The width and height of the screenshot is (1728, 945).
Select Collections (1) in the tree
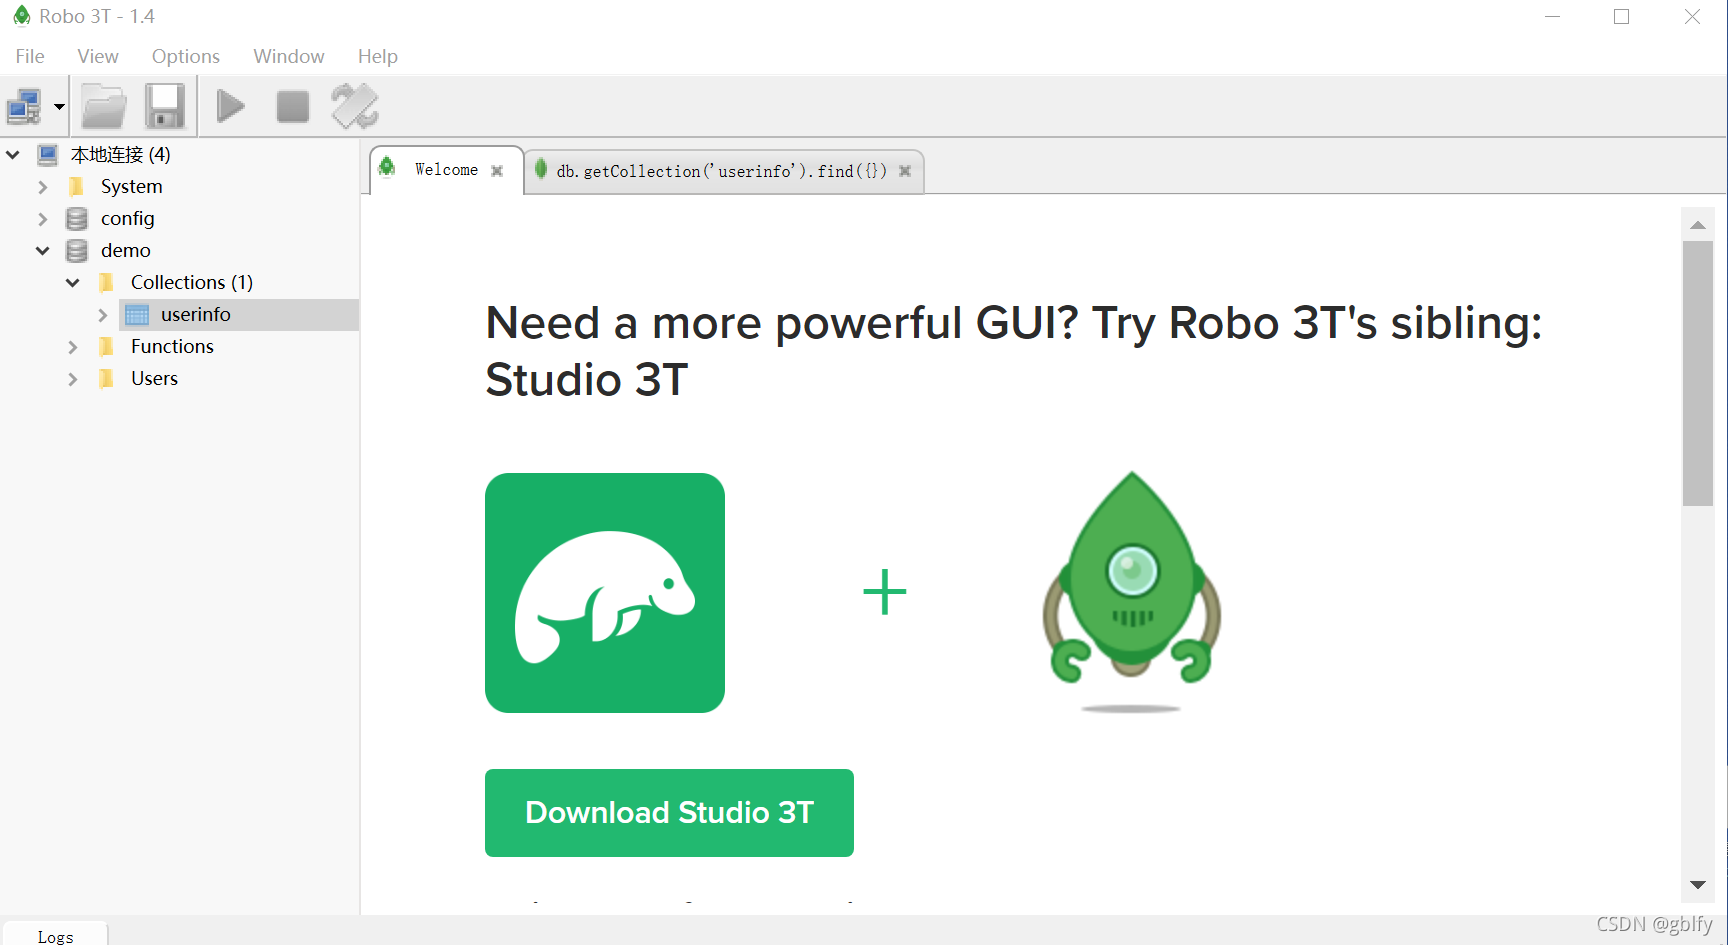pos(192,283)
